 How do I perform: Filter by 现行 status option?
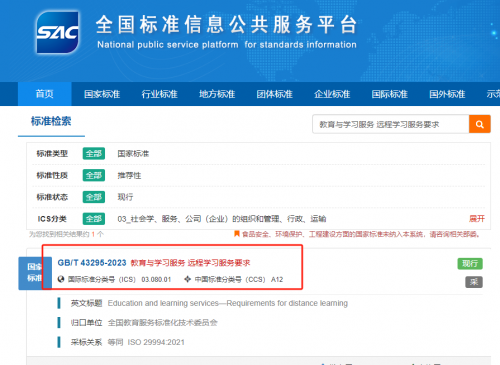125,197
